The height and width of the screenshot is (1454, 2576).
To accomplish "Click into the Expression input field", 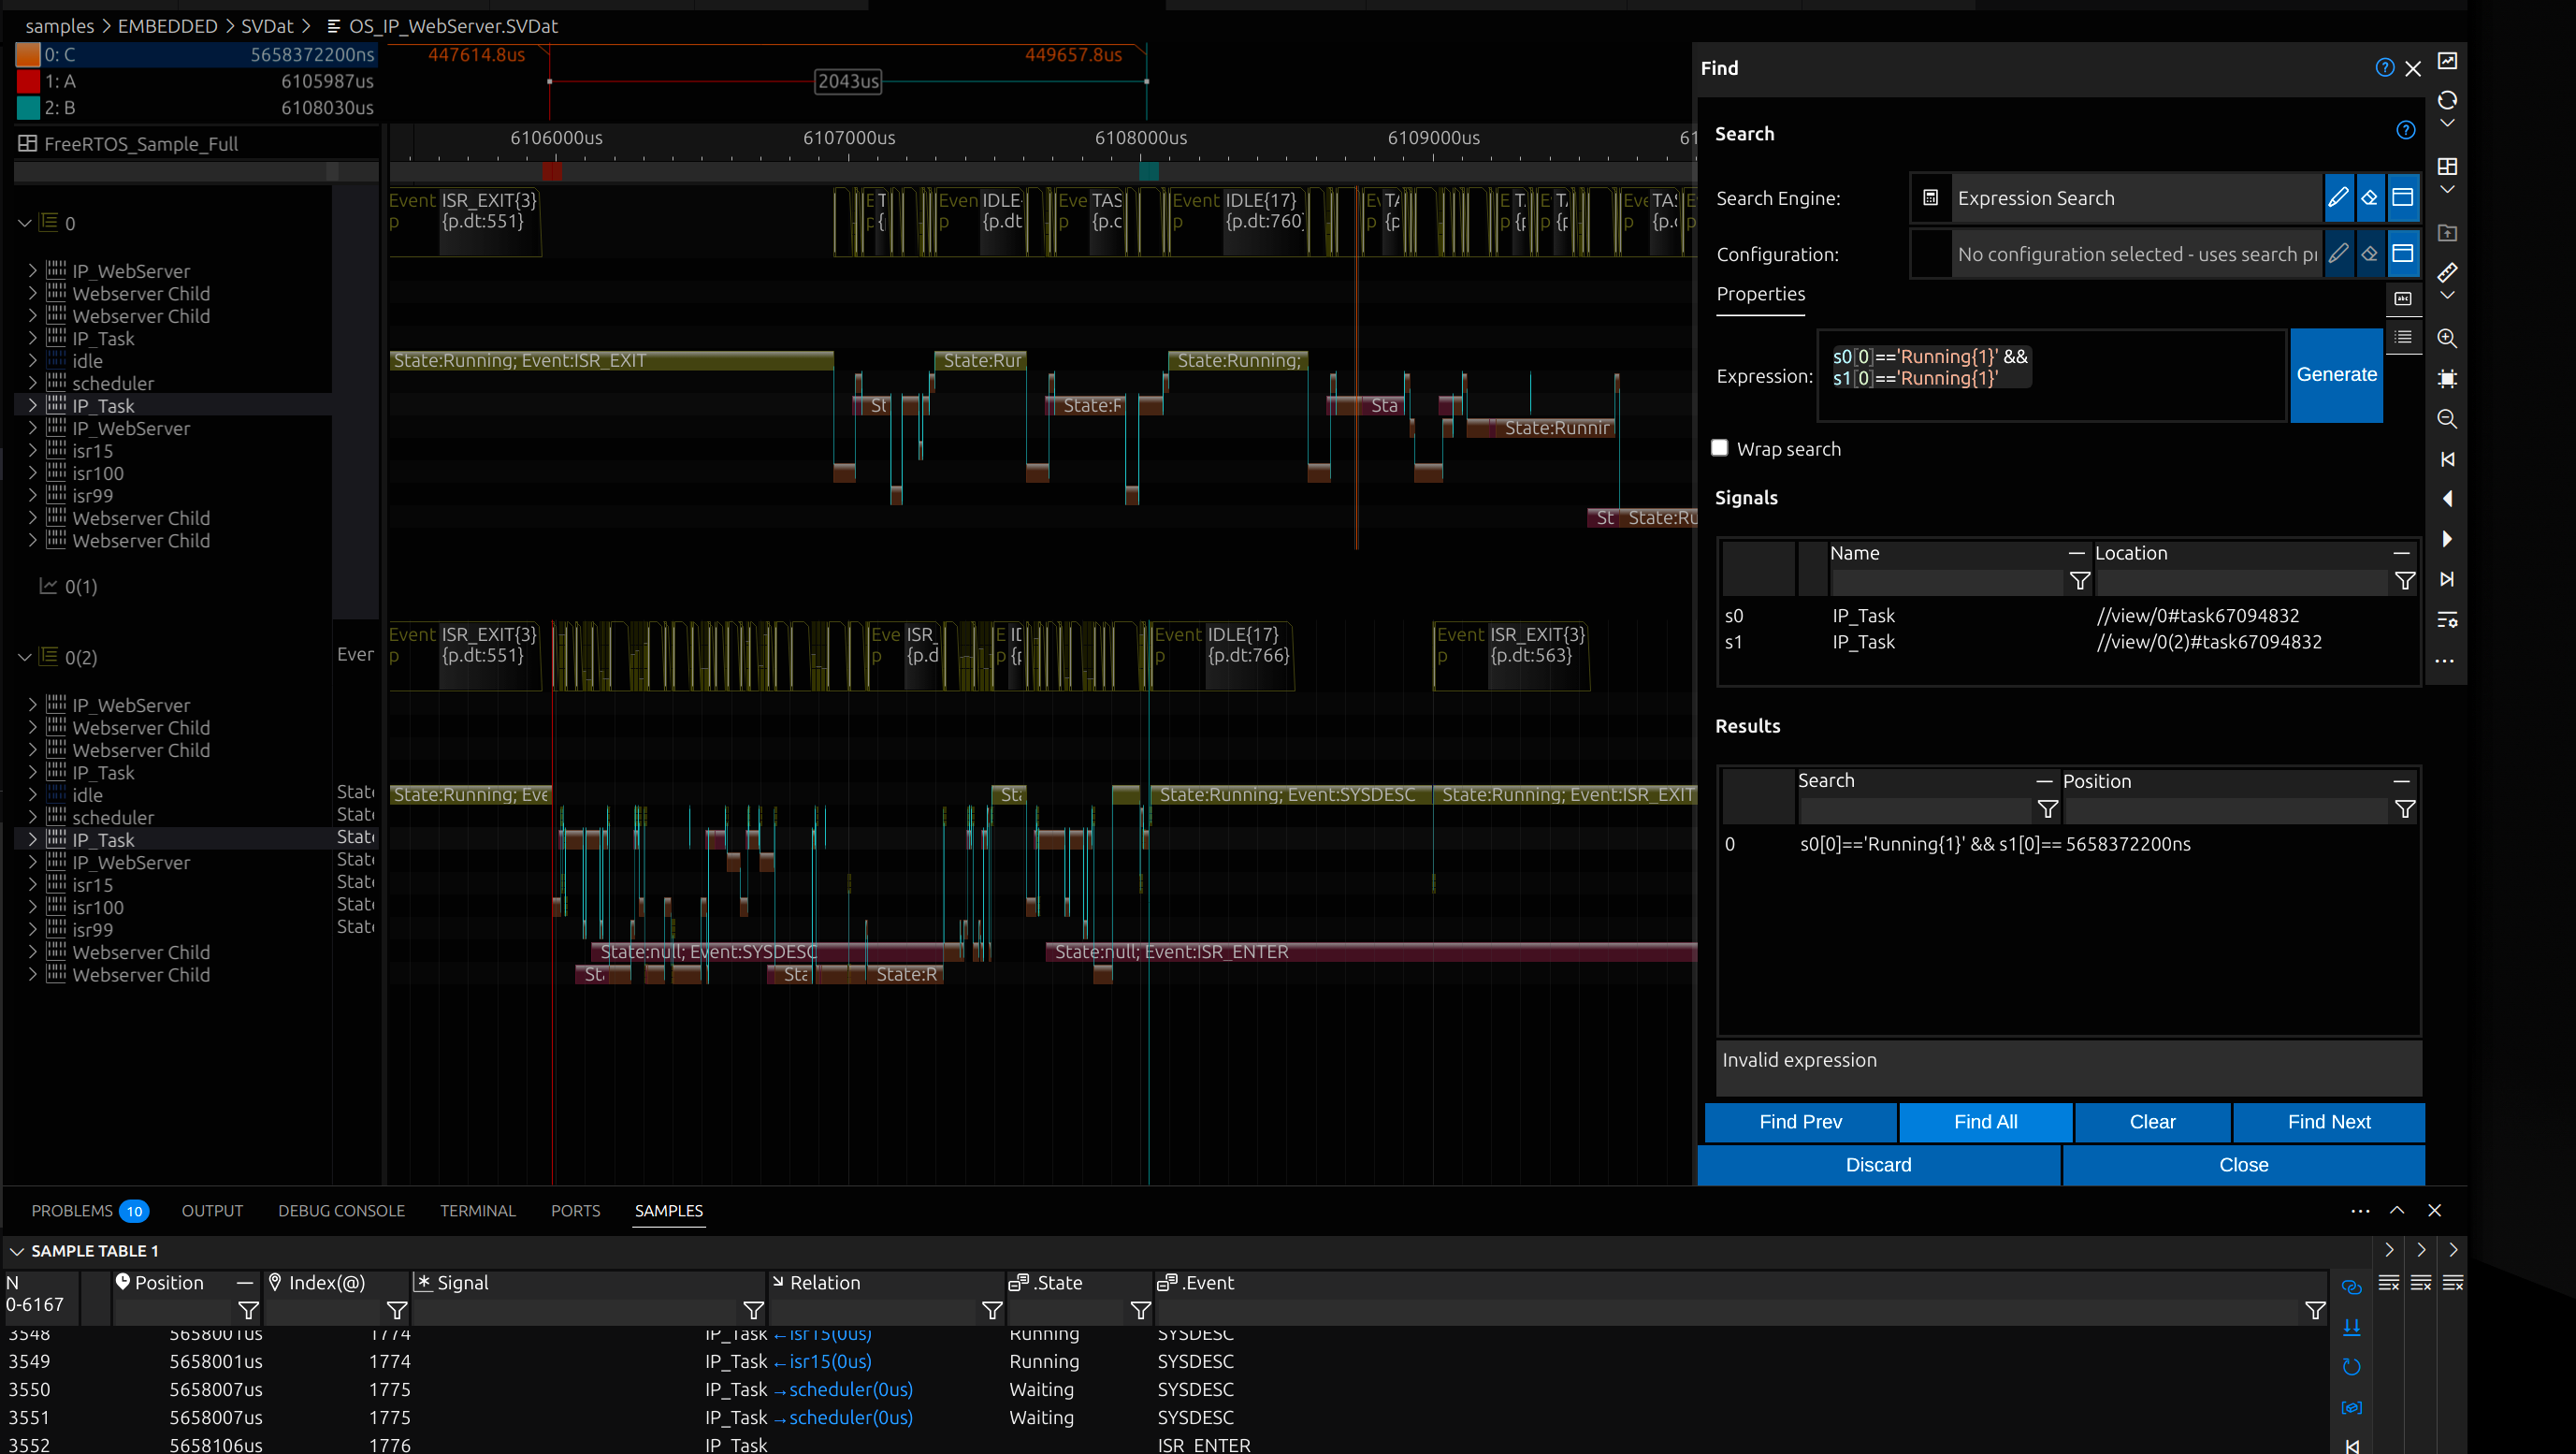I will [x=2052, y=375].
